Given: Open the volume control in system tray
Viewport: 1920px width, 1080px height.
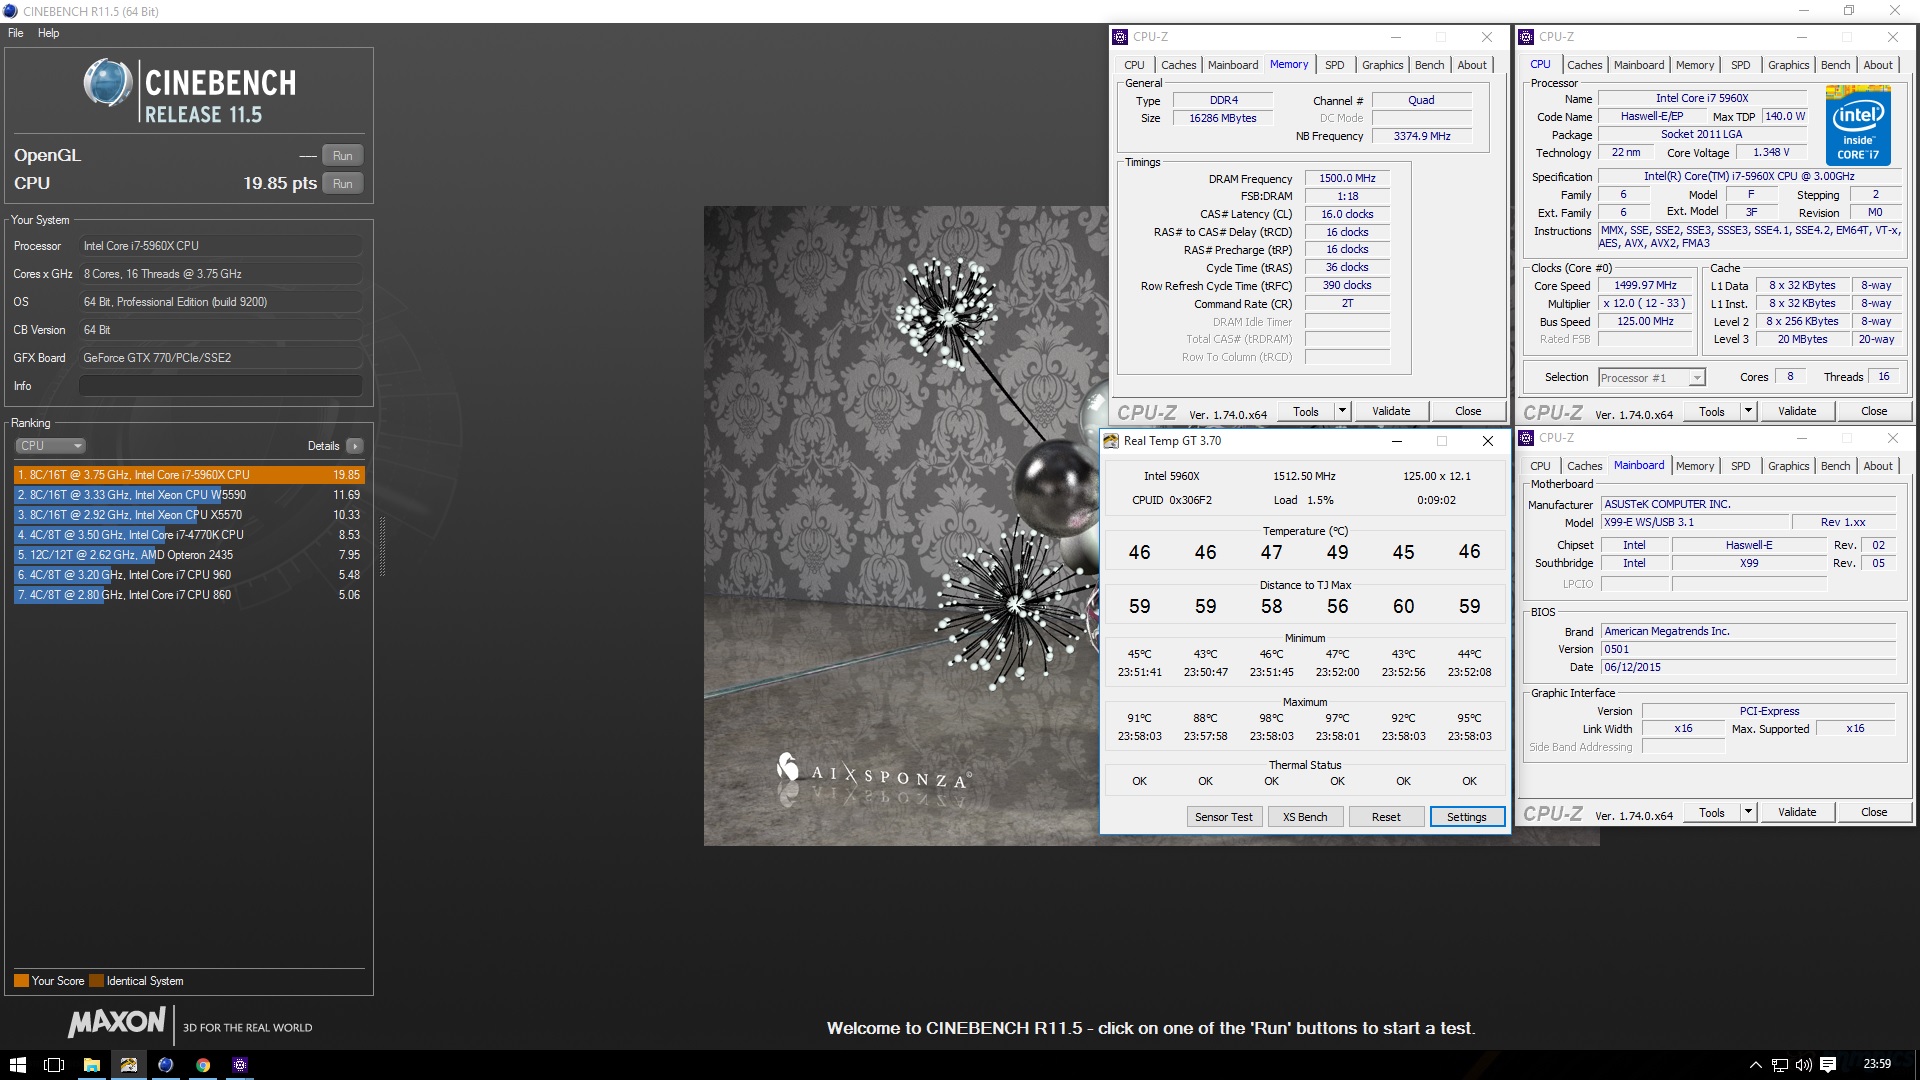Looking at the screenshot, I should pos(1804,1065).
